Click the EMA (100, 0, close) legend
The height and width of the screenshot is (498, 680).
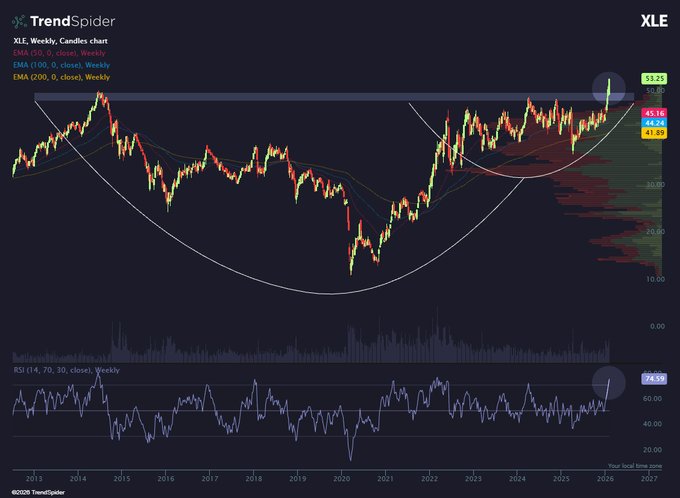coord(61,65)
